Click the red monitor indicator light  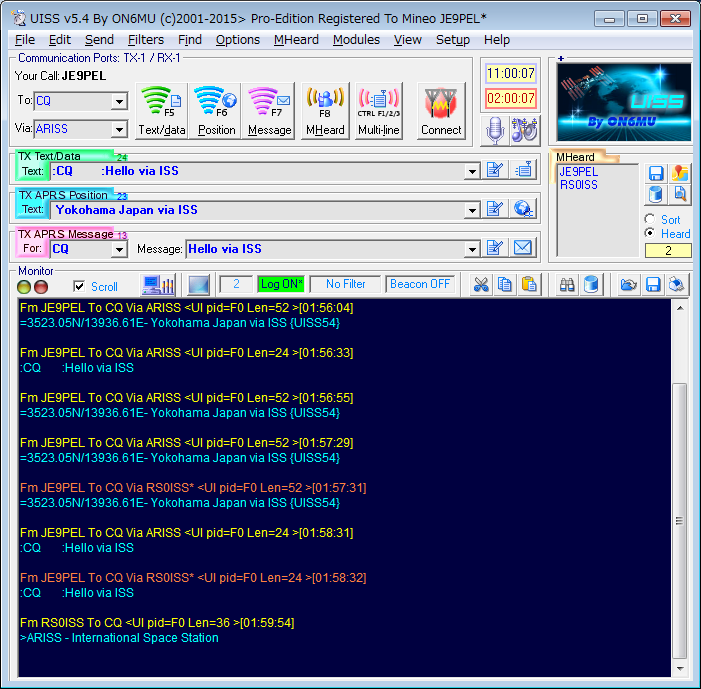[41, 287]
